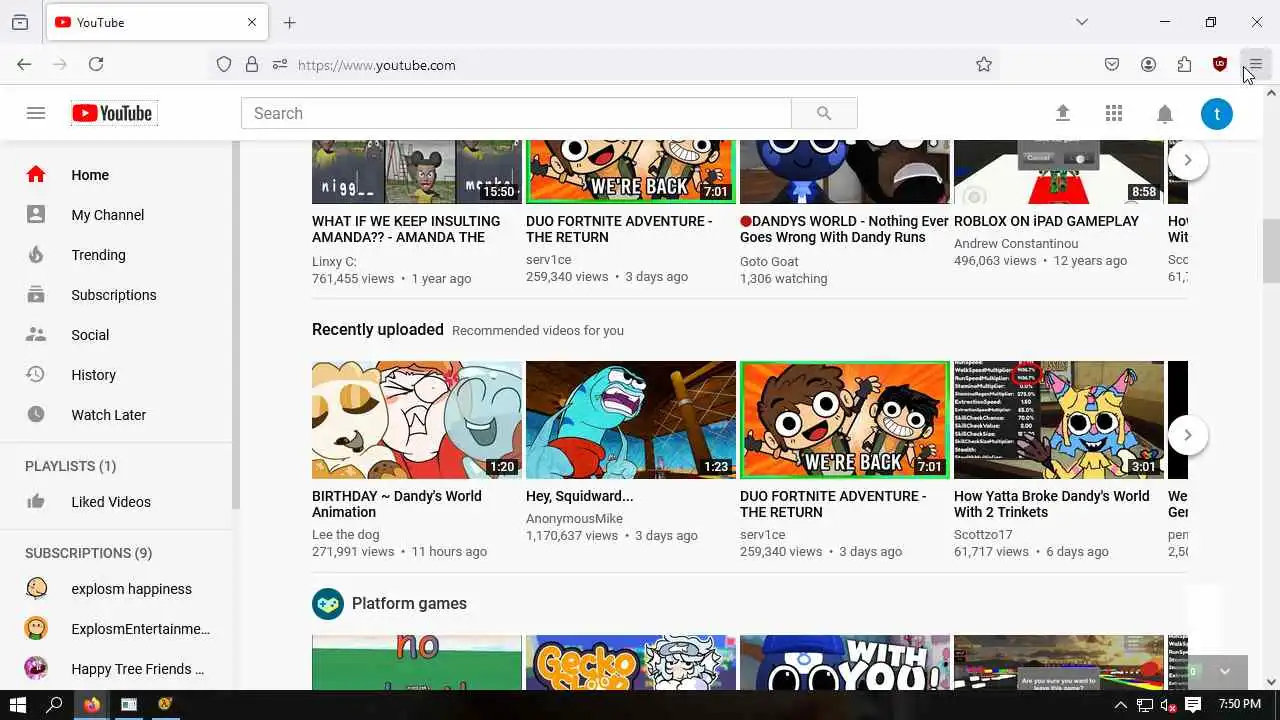This screenshot has height=720, width=1280.
Task: Open the Pocket save icon
Action: pyautogui.click(x=1112, y=64)
